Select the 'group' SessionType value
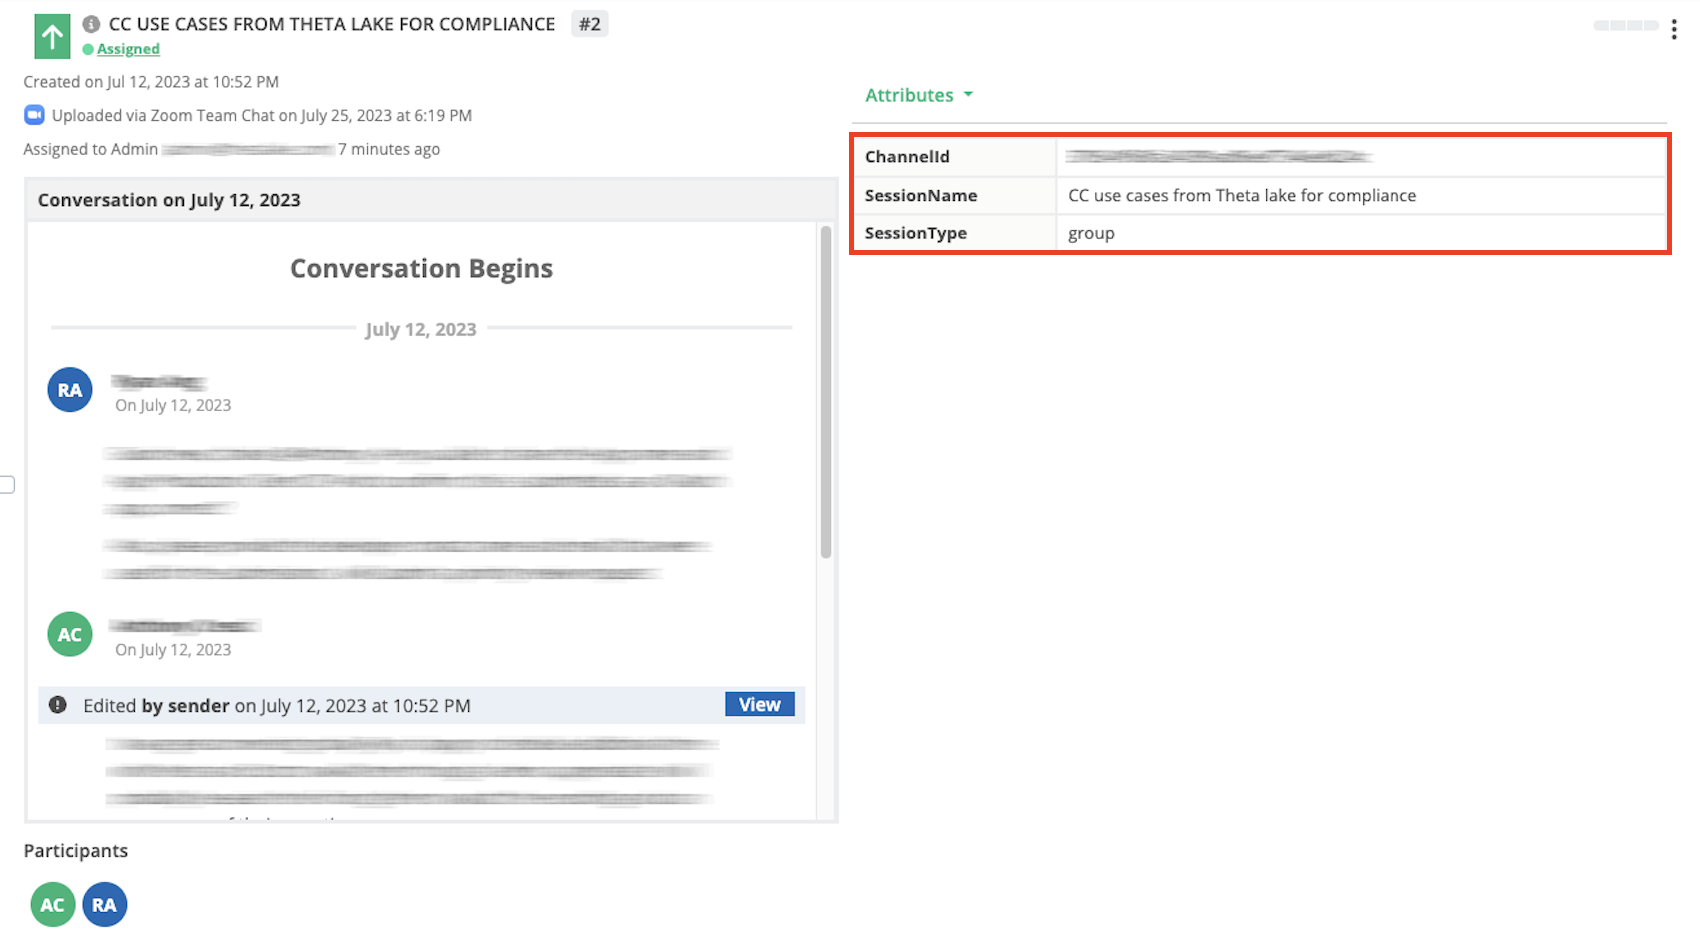The width and height of the screenshot is (1700, 938). (1091, 234)
